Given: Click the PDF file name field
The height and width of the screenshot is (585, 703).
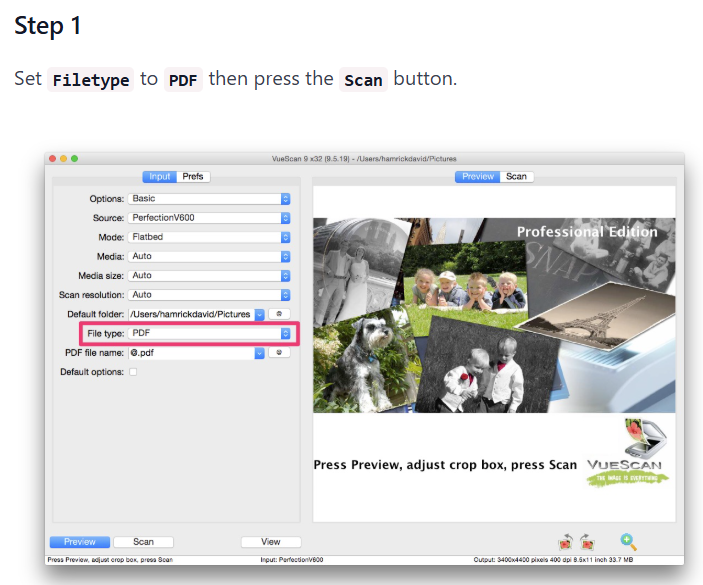Looking at the screenshot, I should [x=192, y=353].
